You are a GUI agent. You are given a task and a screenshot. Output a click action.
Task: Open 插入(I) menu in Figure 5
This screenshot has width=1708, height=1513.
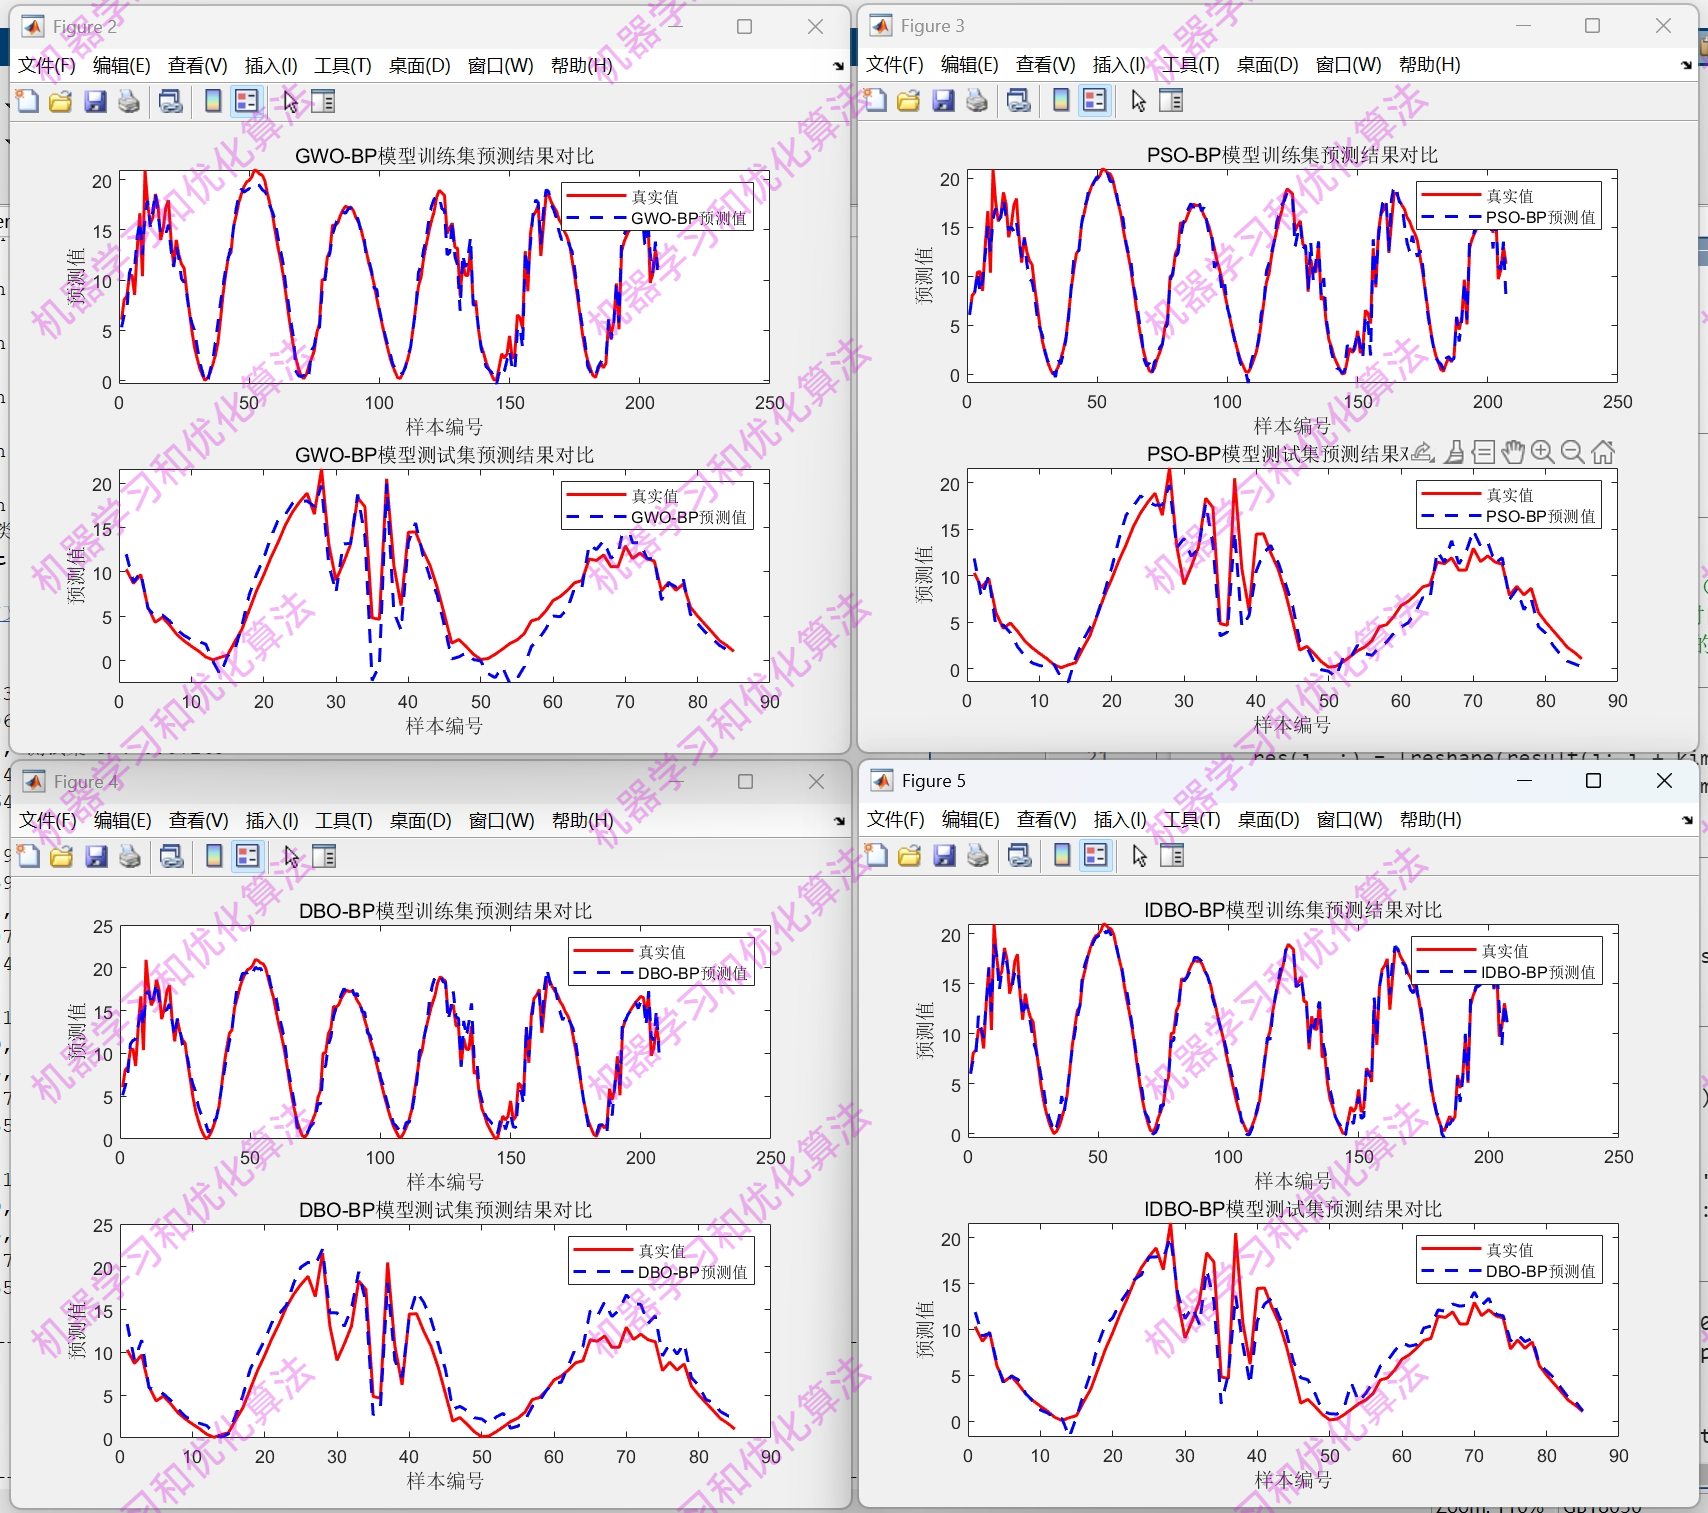pyautogui.click(x=1119, y=820)
